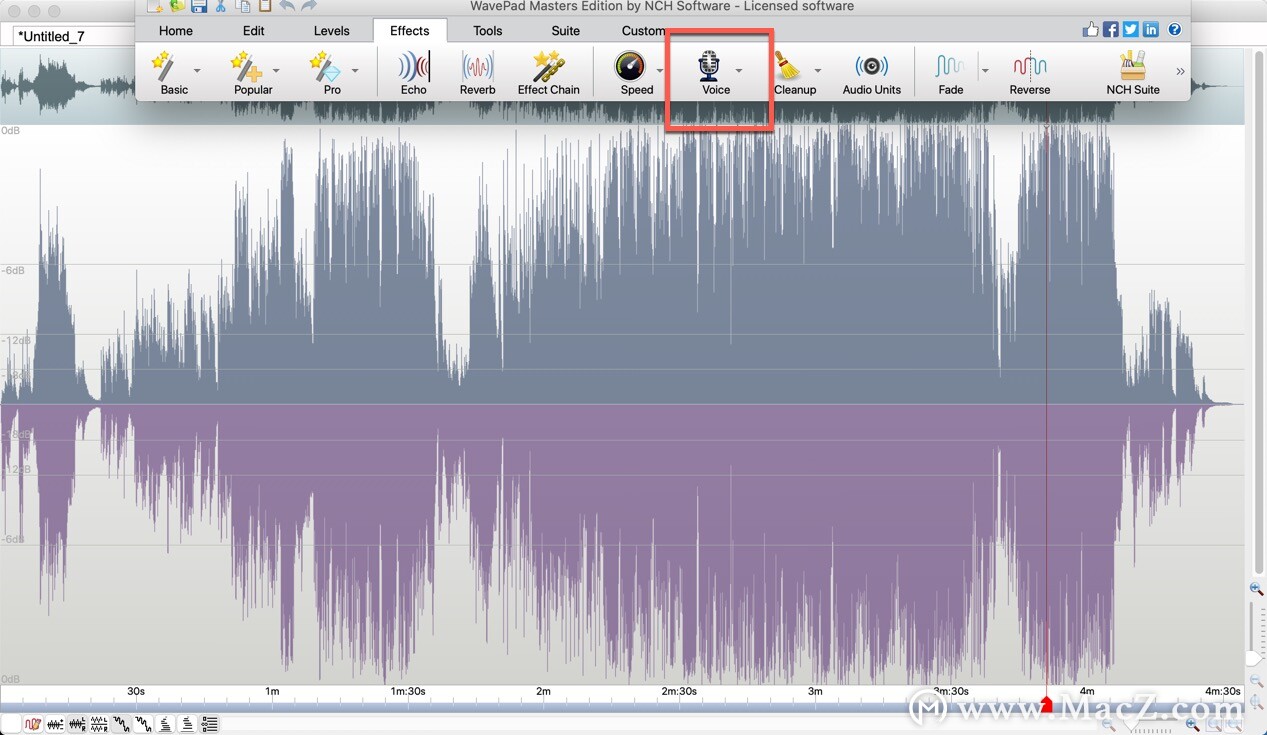
Task: Click the Paste clipboard icon
Action: pos(265,6)
